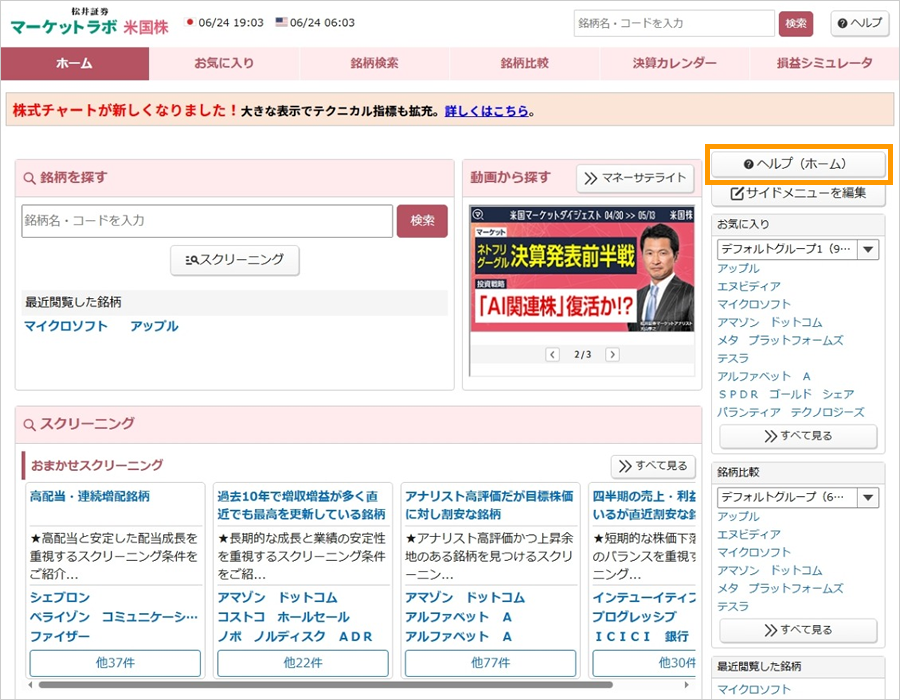
Task: Open the ICICI 銀行 link
Action: click(x=641, y=636)
